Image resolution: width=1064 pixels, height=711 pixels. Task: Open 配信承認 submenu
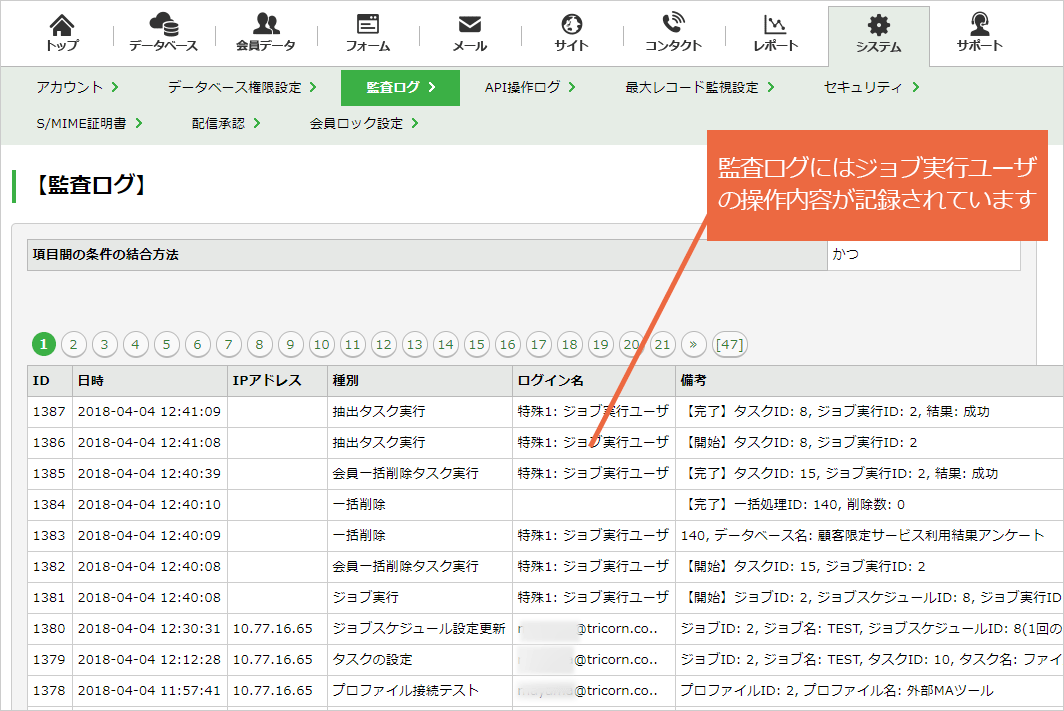tap(226, 123)
